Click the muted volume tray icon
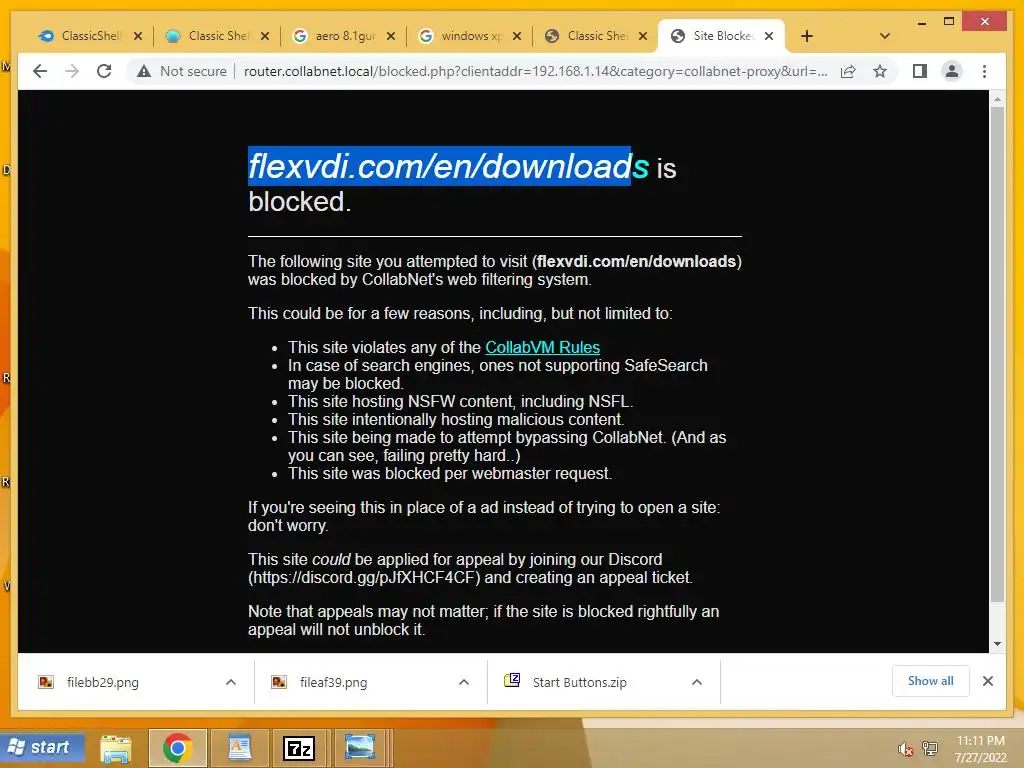 click(x=905, y=749)
